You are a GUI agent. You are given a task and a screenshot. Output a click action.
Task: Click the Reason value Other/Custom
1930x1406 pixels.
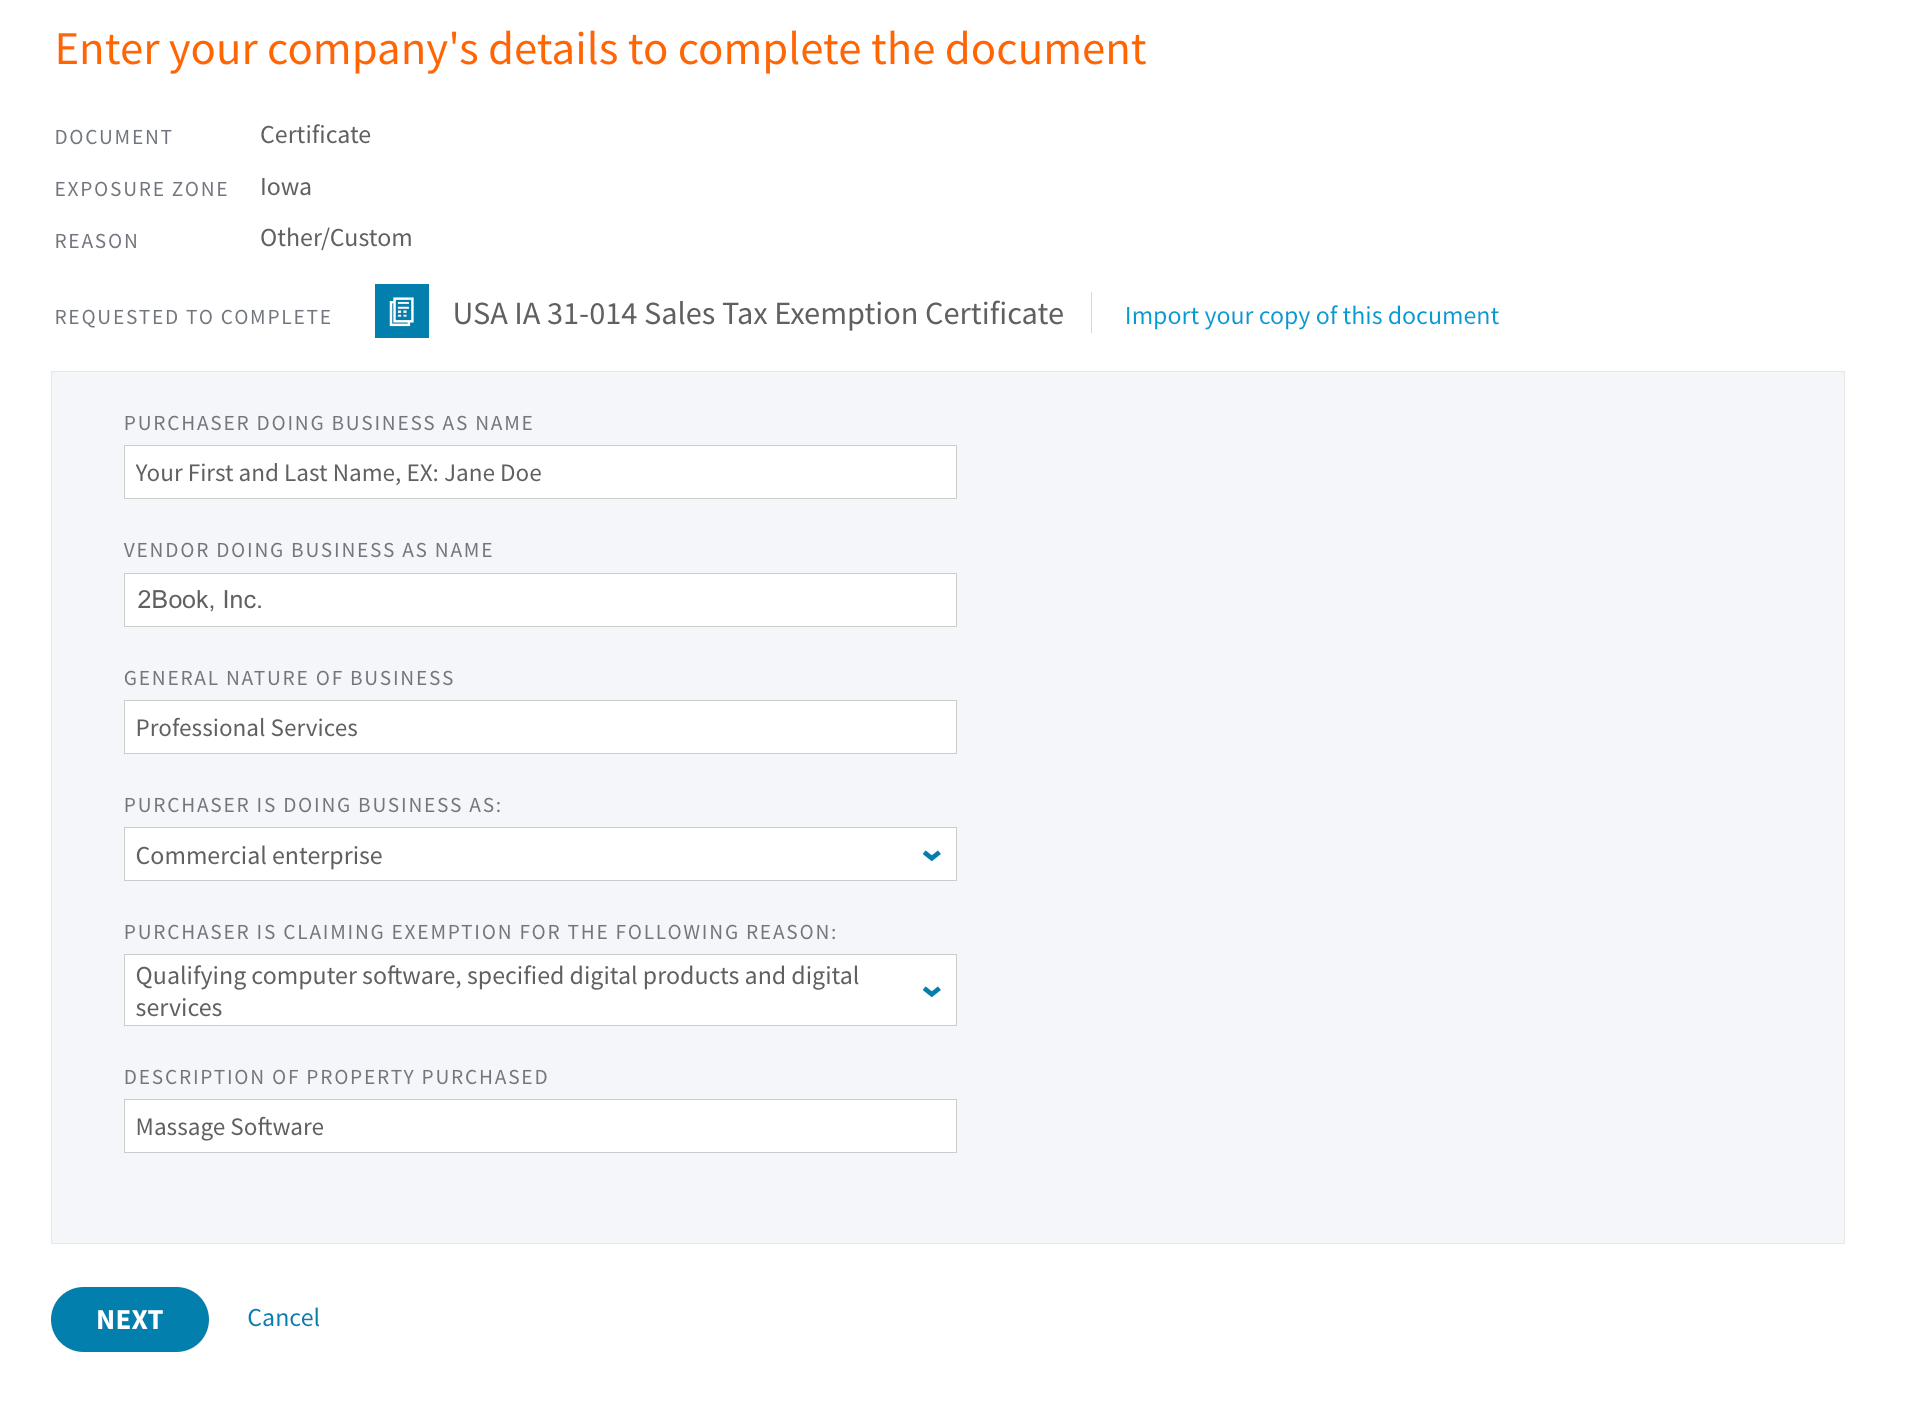(x=336, y=237)
